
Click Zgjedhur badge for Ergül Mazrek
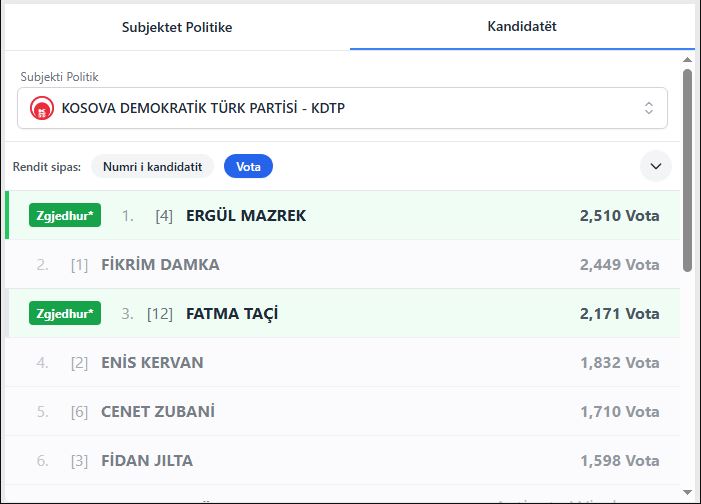(65, 215)
